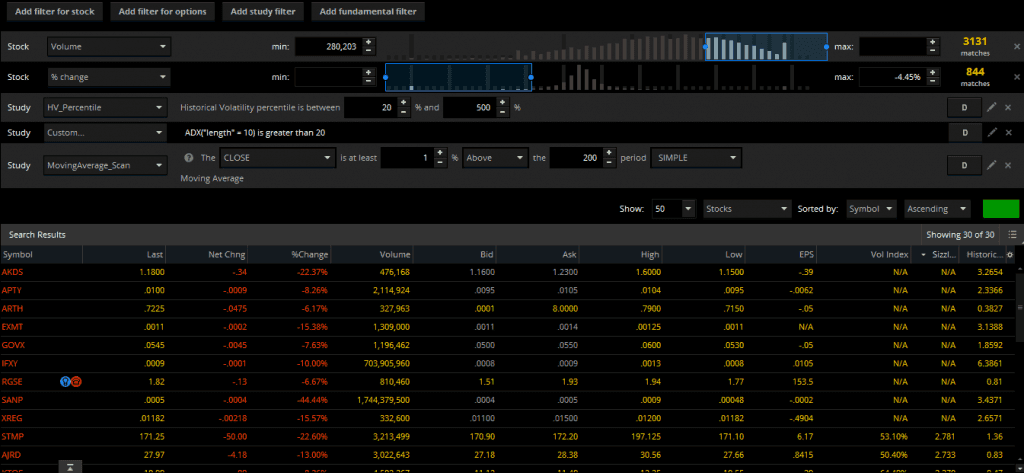Click Volume max value field
The image size is (1024, 473).
click(x=893, y=47)
